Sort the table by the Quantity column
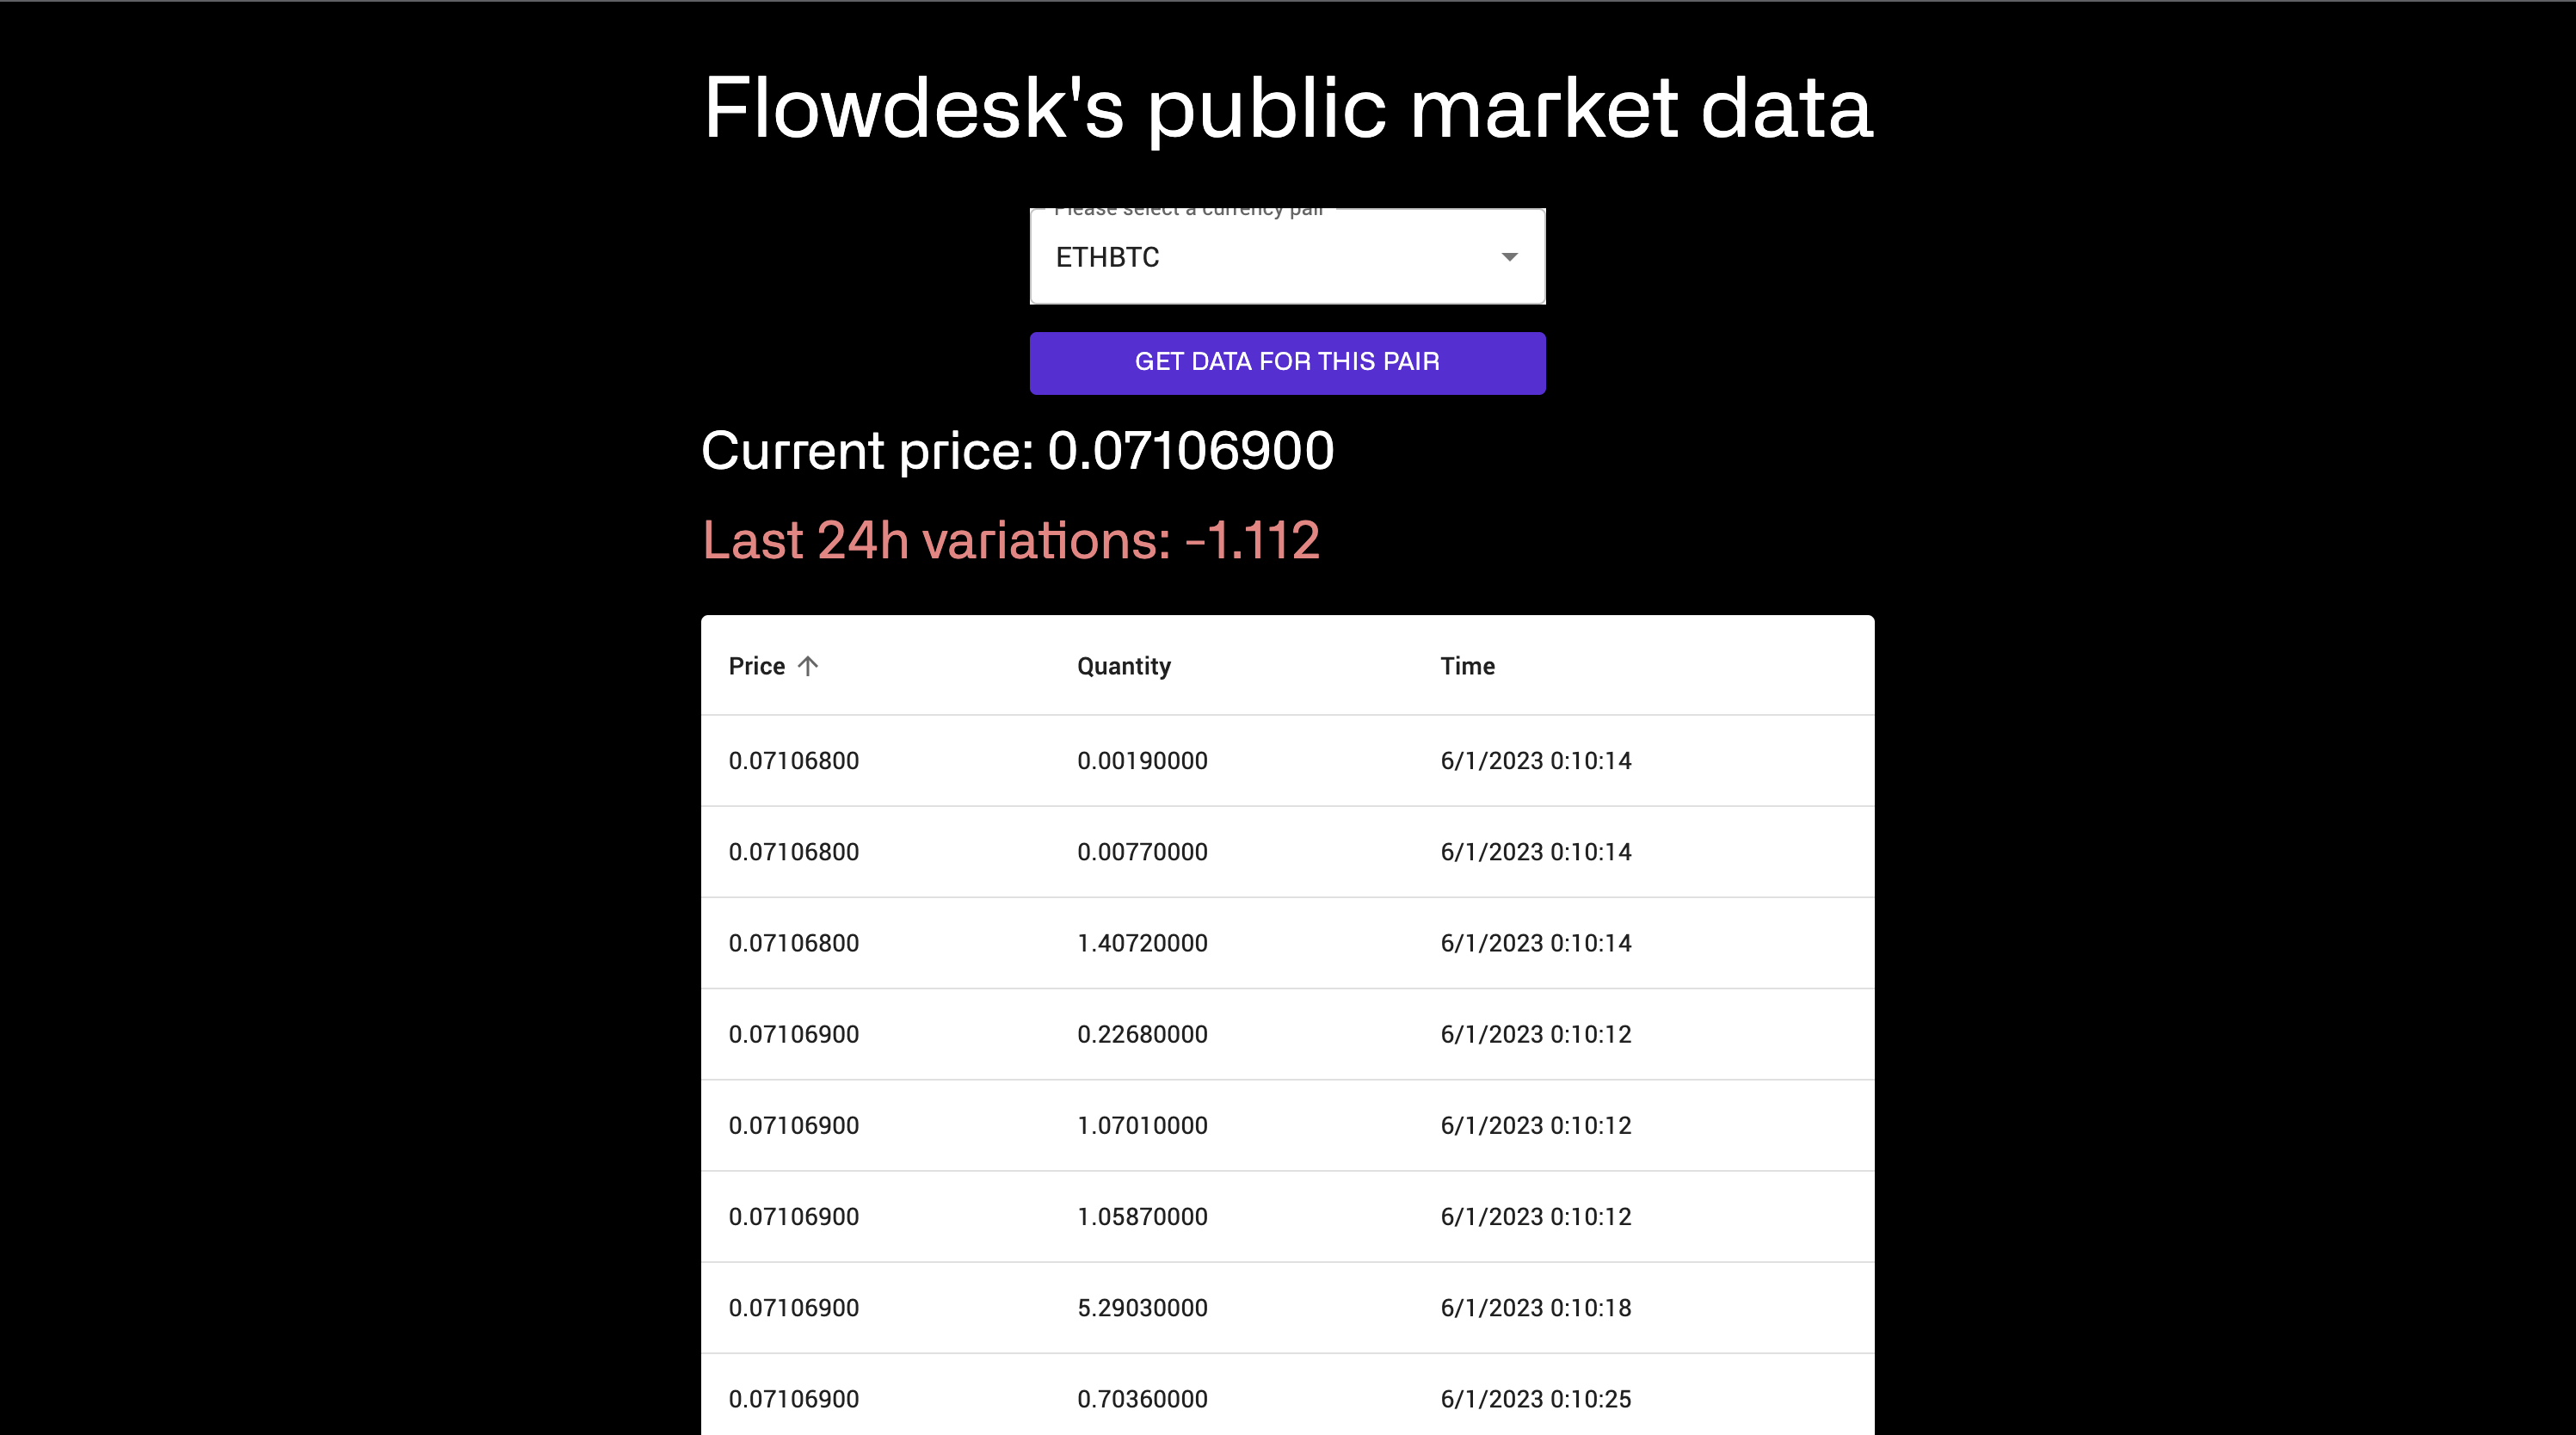Screen dimensions: 2576x1435 click(x=1124, y=666)
